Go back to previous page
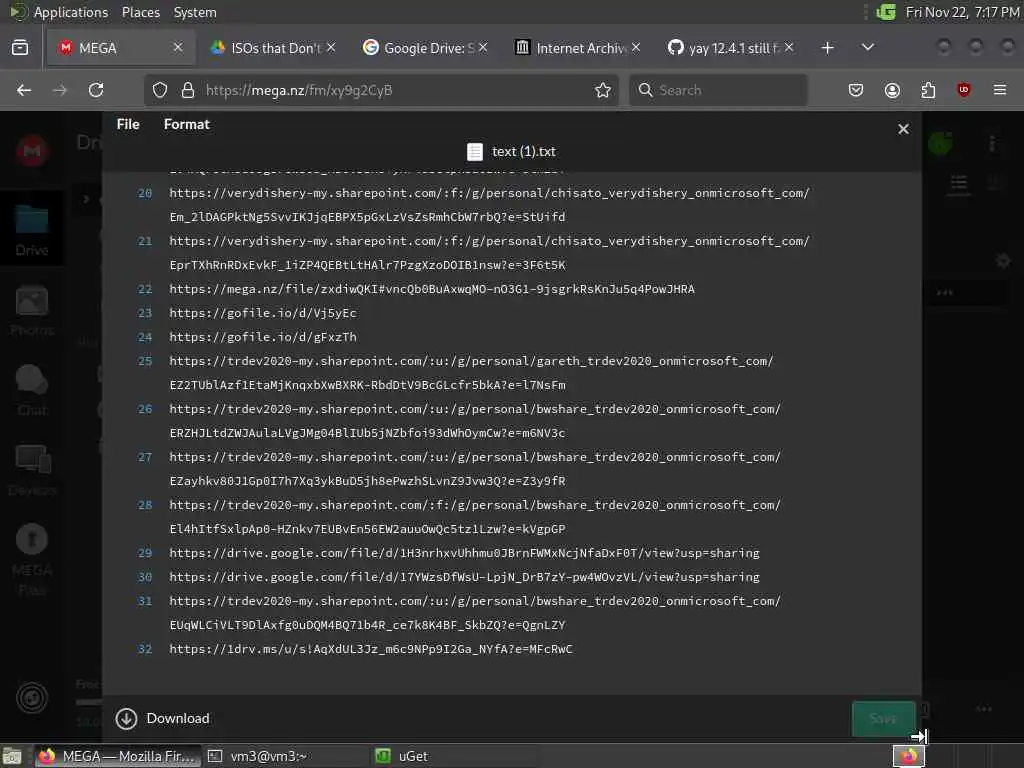The image size is (1024, 768). tap(24, 90)
